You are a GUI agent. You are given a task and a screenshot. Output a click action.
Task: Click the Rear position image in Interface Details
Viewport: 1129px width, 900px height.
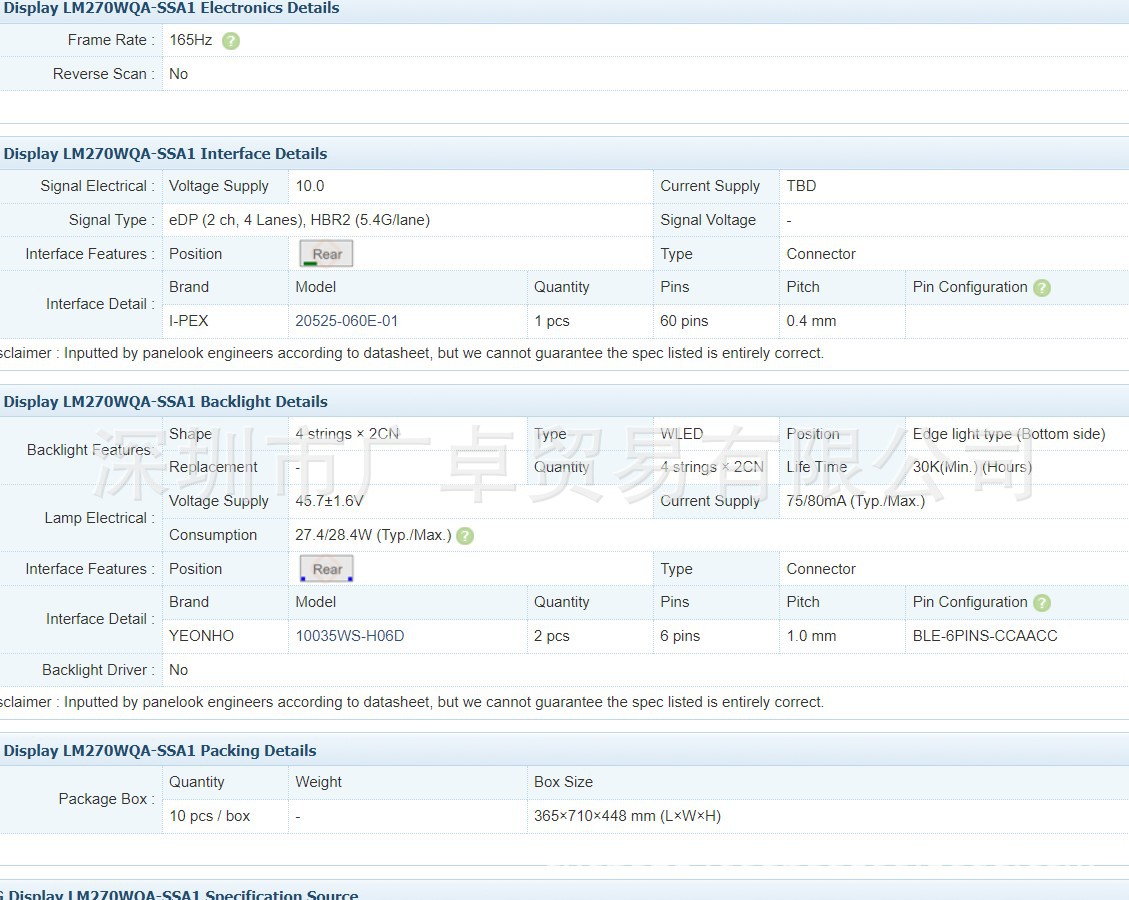click(x=326, y=253)
